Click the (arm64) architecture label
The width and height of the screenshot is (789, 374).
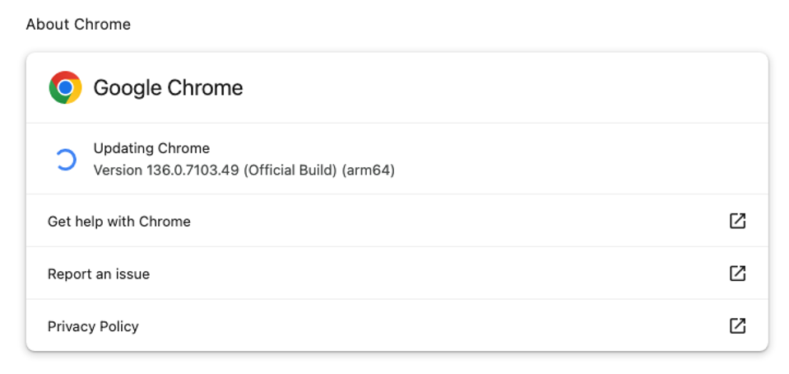368,171
